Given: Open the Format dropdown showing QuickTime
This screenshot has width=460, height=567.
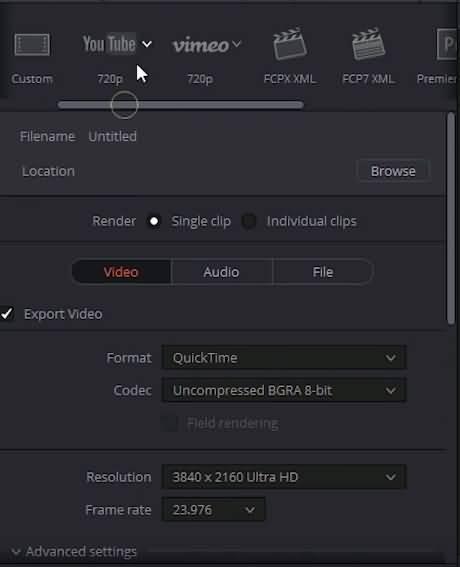Looking at the screenshot, I should [284, 358].
